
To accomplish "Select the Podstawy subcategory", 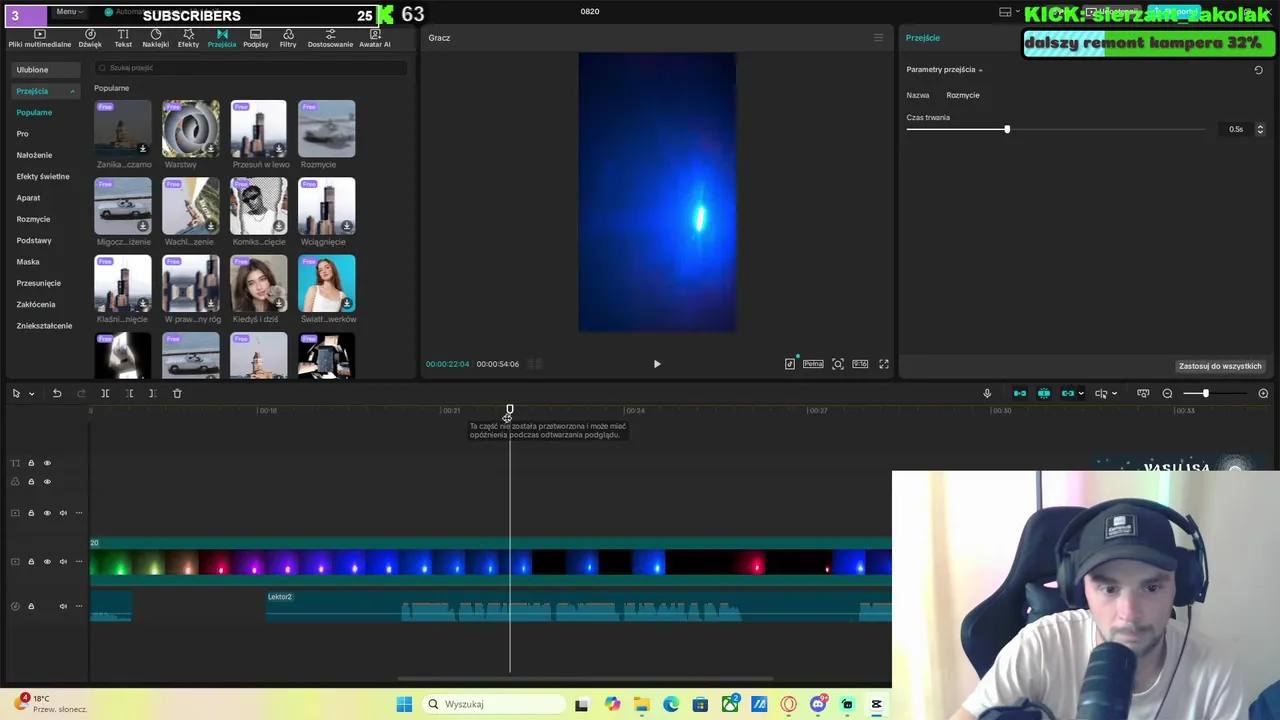I will 34,240.
